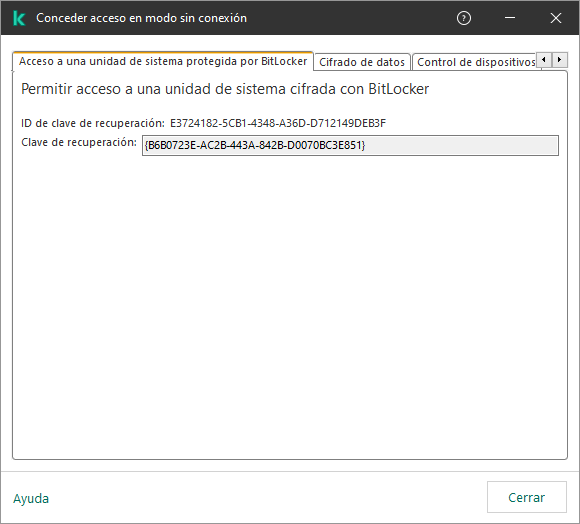580x524 pixels.
Task: Switch to the Cifrado de datos tab
Action: 362,62
